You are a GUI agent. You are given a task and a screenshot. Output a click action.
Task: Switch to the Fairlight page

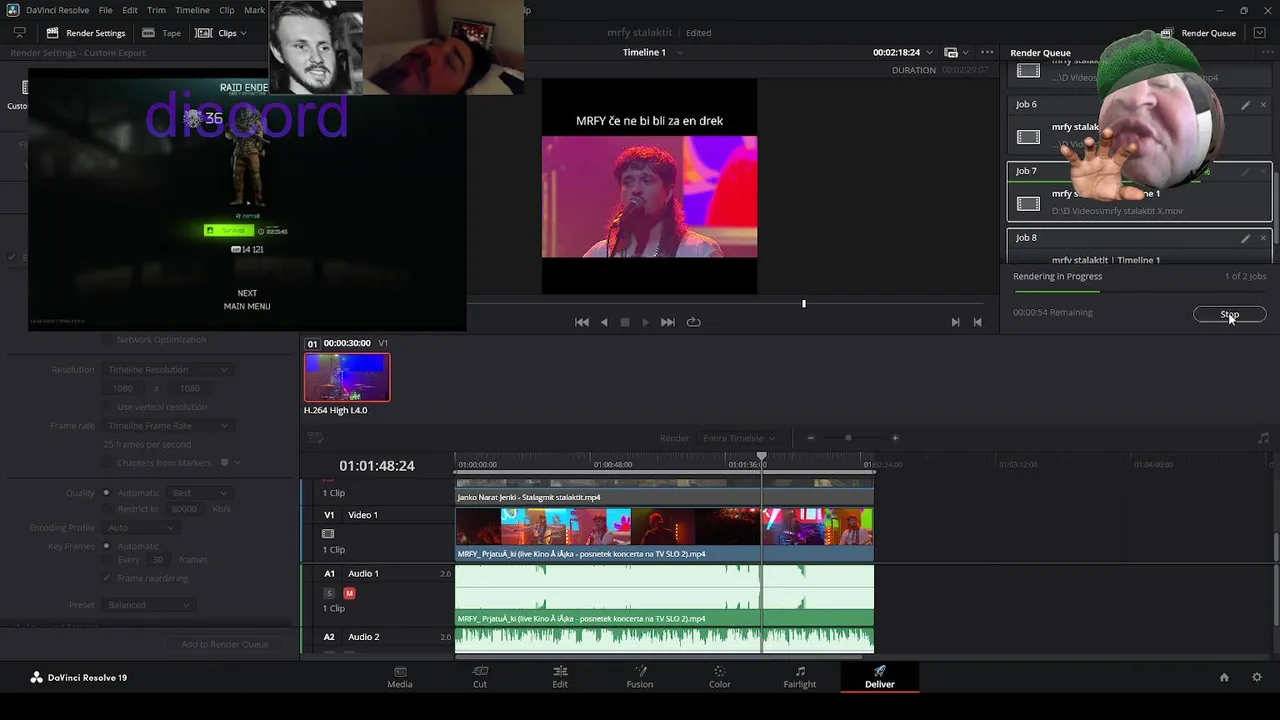(x=800, y=677)
